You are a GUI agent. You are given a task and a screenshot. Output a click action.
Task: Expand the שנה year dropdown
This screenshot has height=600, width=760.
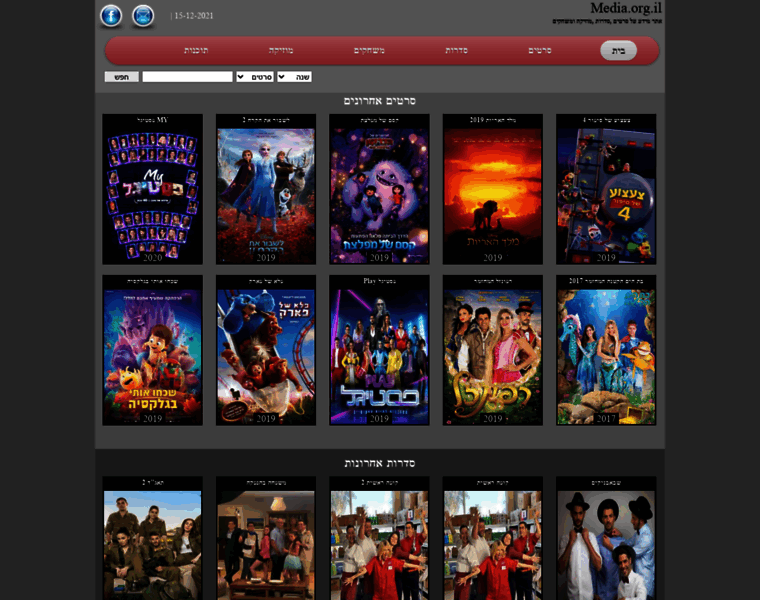click(x=294, y=77)
